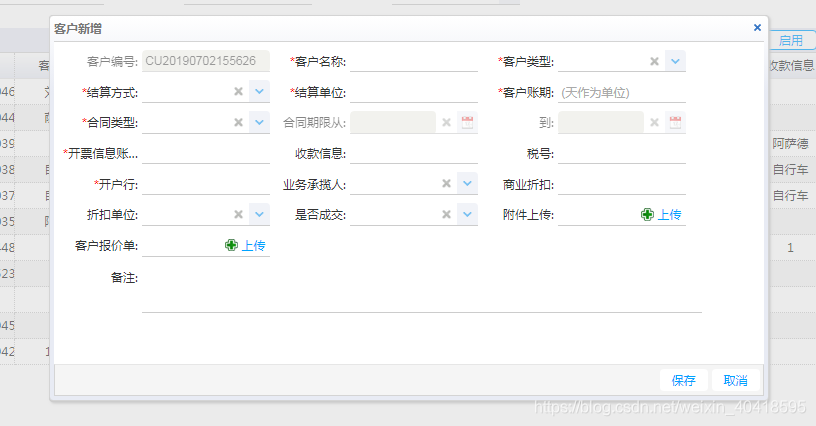Focus the 客户名称 input field
This screenshot has width=816, height=426.
[414, 61]
